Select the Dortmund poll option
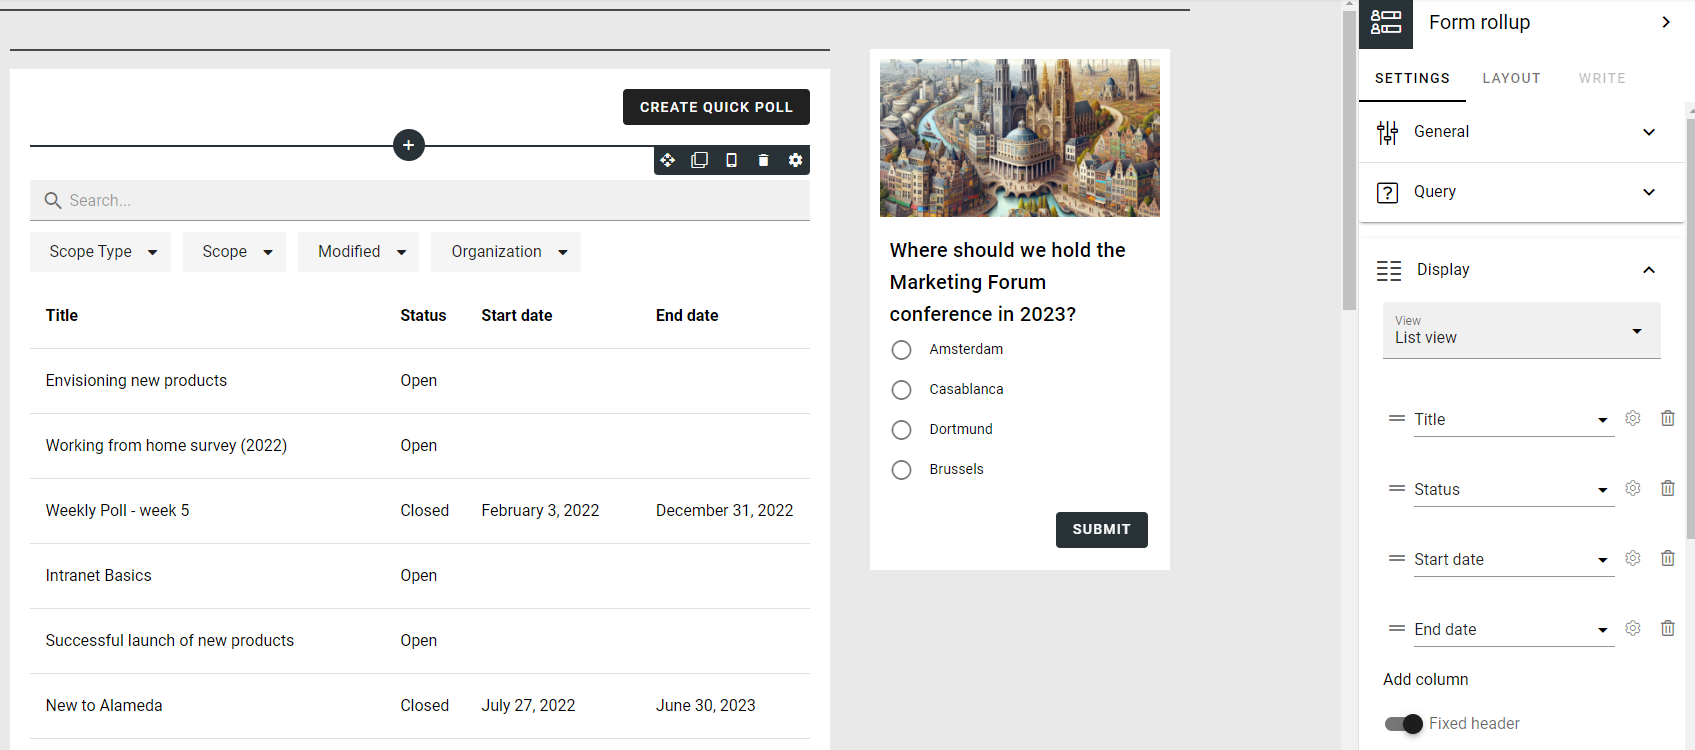Viewport: 1695px width, 750px height. tap(901, 430)
